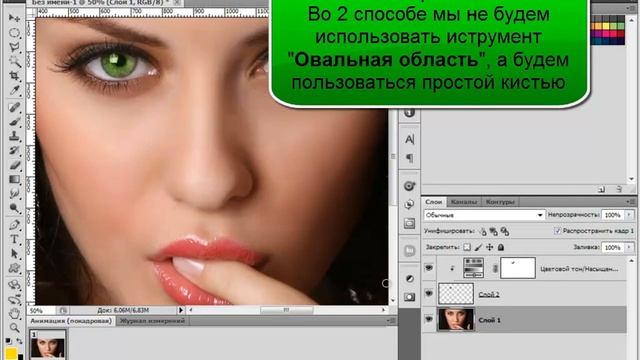
Task: Switch to the Анимация (покадровая) tab
Action: [x=71, y=321]
